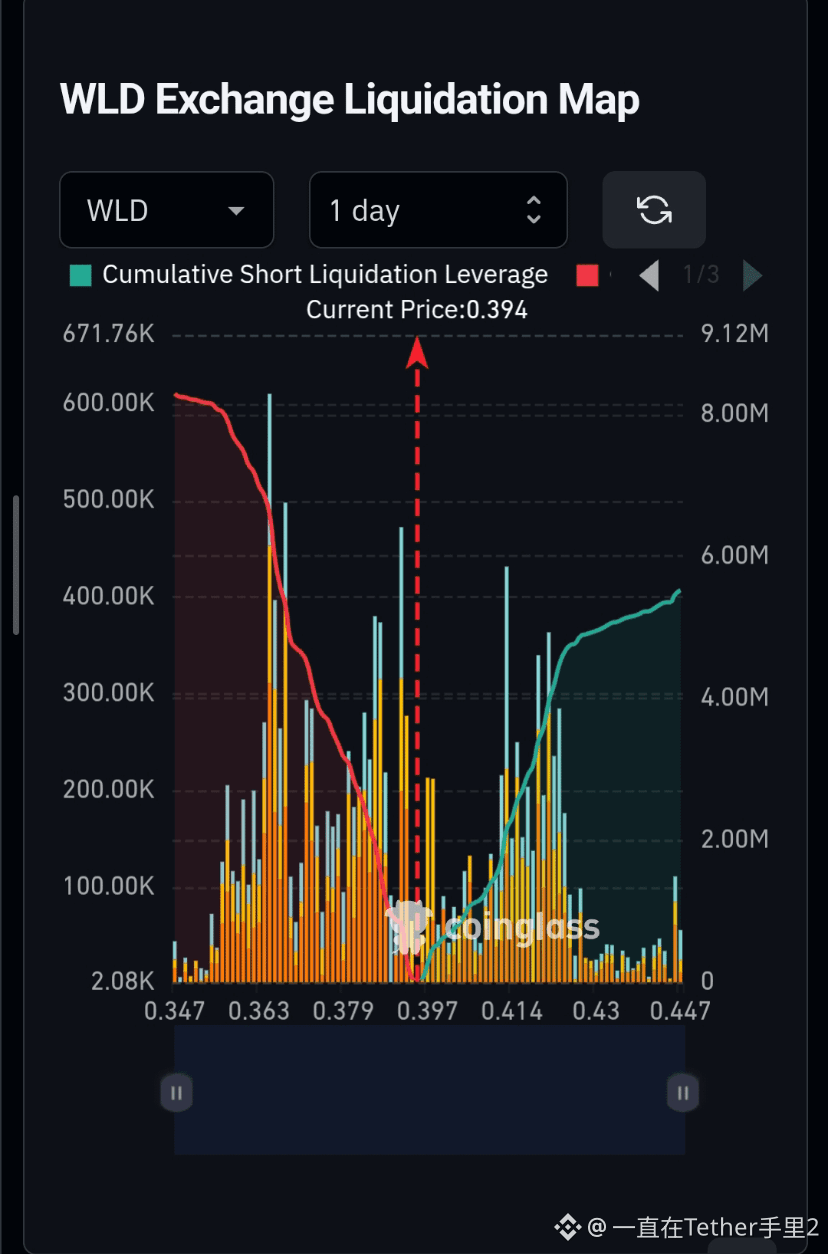Click the 1/3 legend page indicator

tap(700, 275)
